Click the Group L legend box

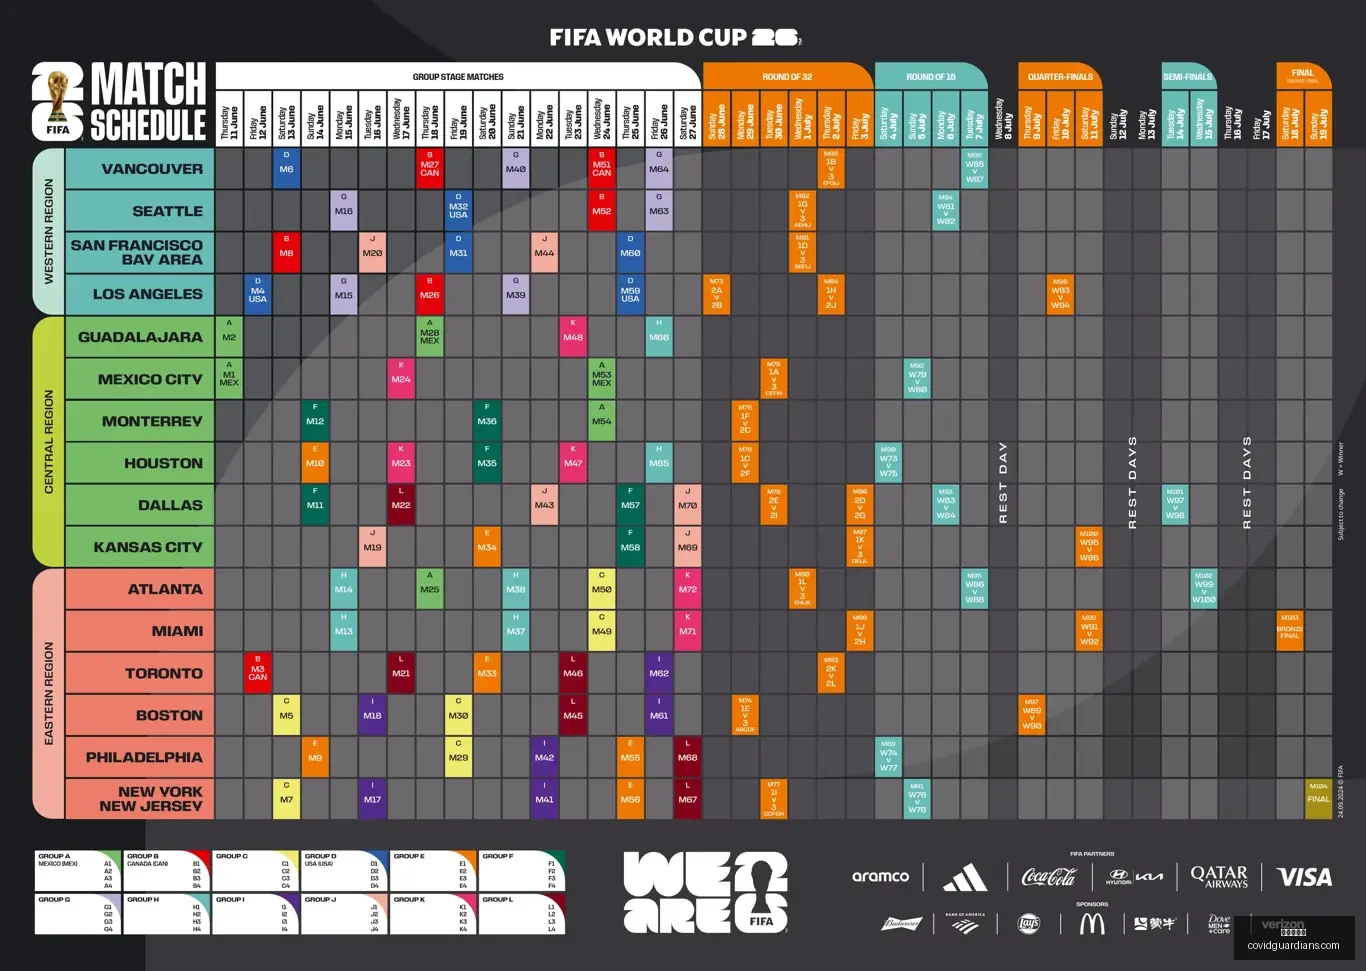pyautogui.click(x=522, y=914)
